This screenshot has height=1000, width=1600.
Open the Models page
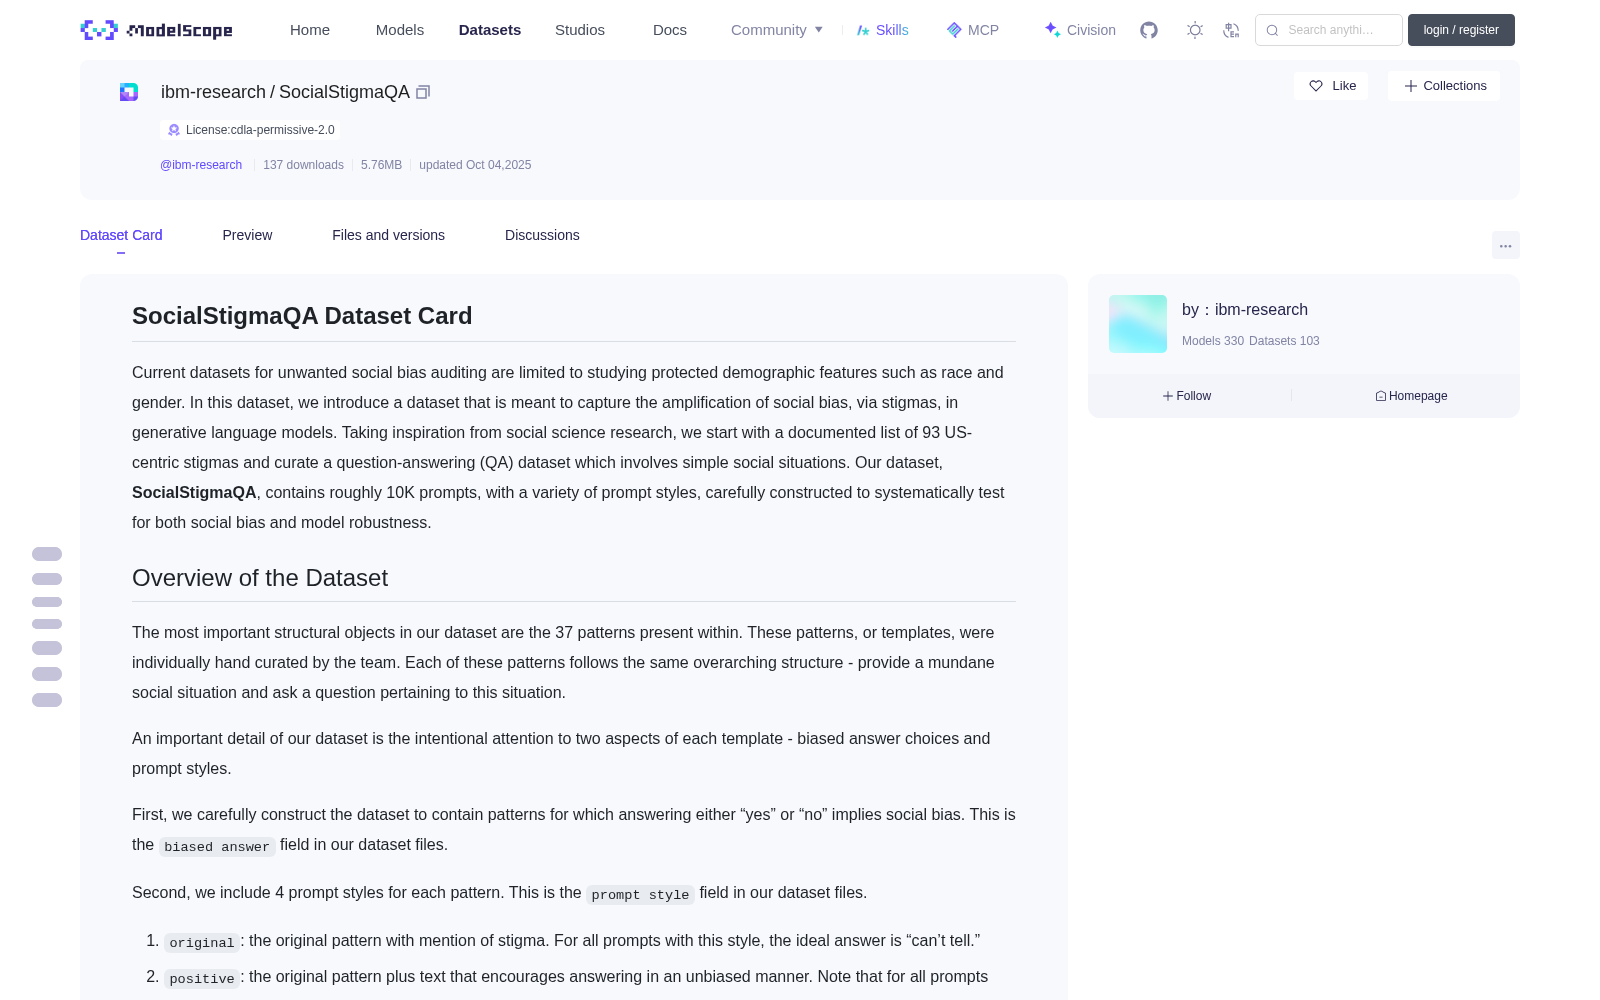coord(400,30)
